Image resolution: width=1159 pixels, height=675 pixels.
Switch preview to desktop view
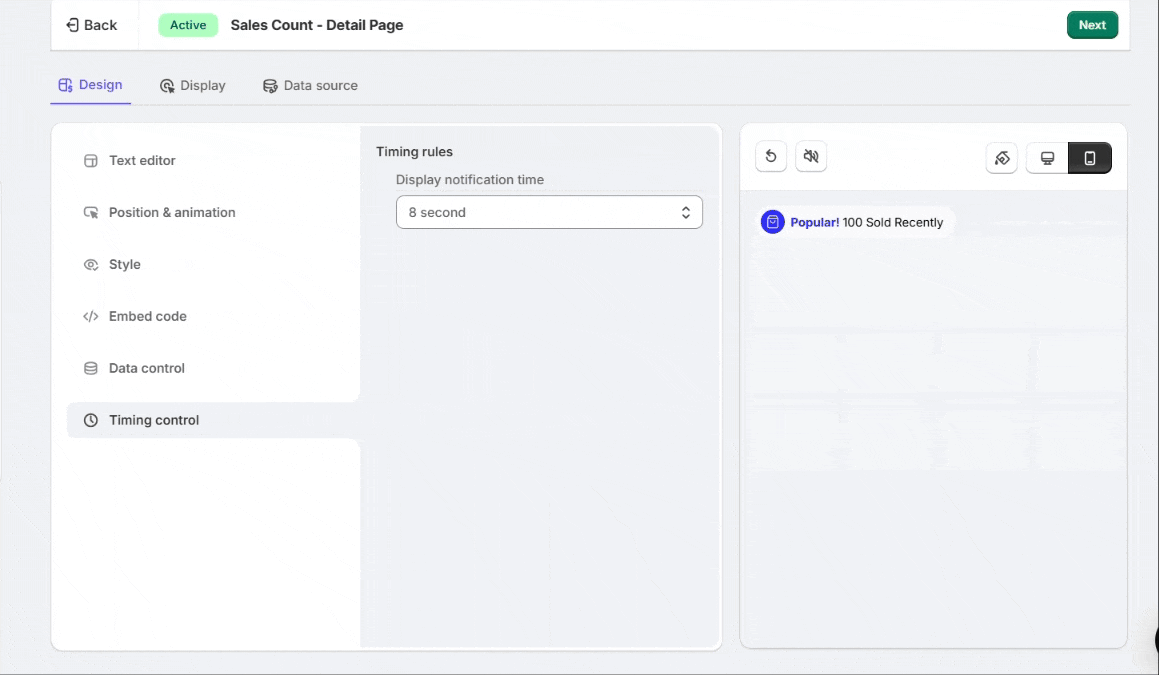(1047, 158)
